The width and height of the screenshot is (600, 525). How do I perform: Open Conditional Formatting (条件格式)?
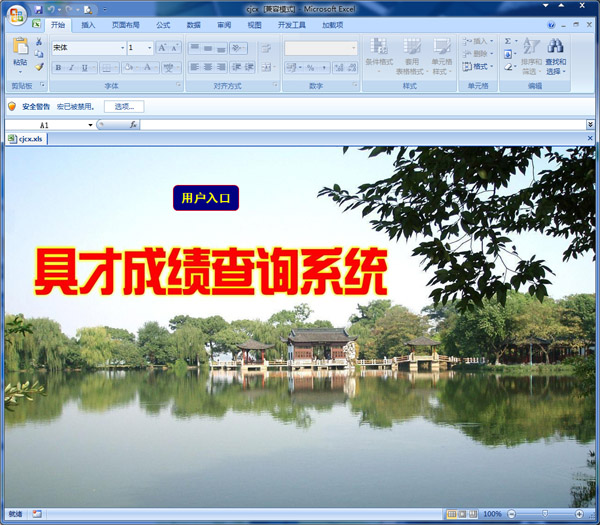coord(379,56)
